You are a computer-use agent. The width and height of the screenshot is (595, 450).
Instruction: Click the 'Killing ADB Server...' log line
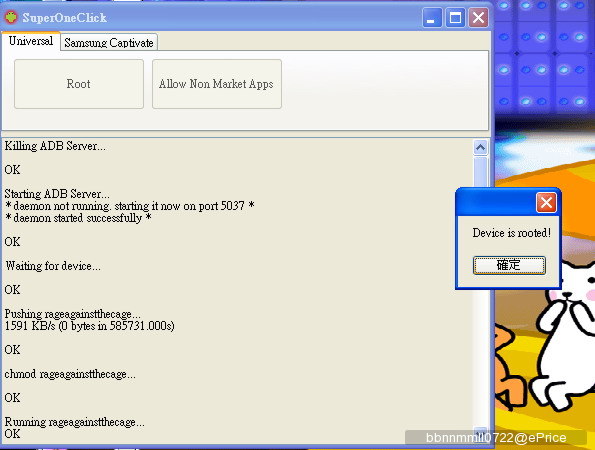pos(55,146)
